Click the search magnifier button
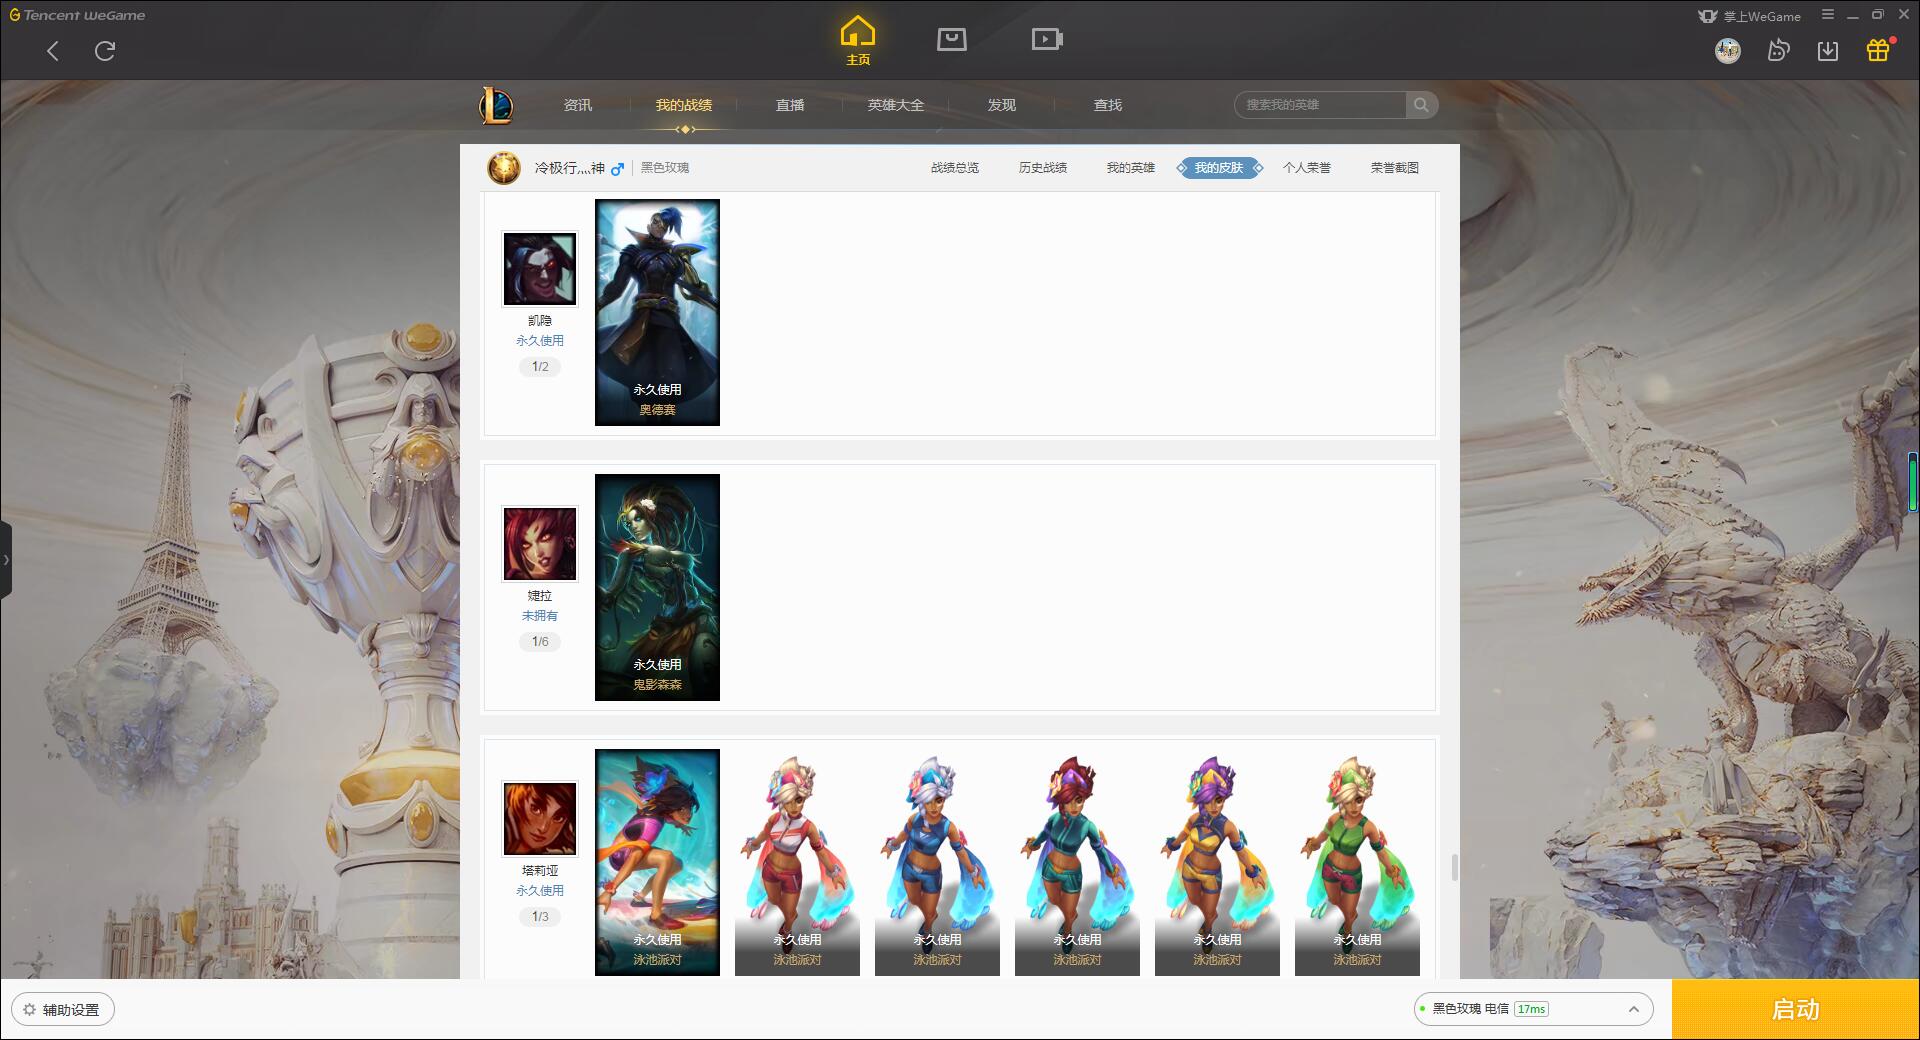1920x1040 pixels. pos(1421,105)
